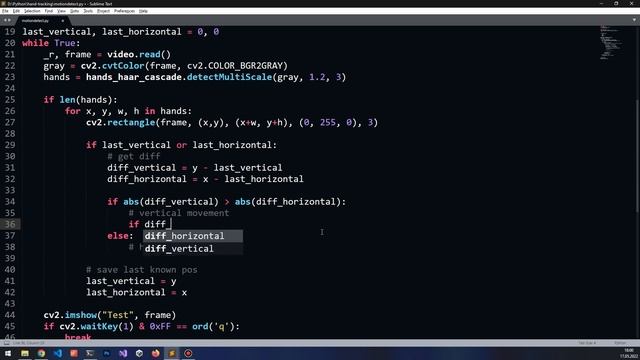Image resolution: width=640 pixels, height=360 pixels.
Task: Open the screen recorder taskbar icon
Action: click(x=188, y=353)
